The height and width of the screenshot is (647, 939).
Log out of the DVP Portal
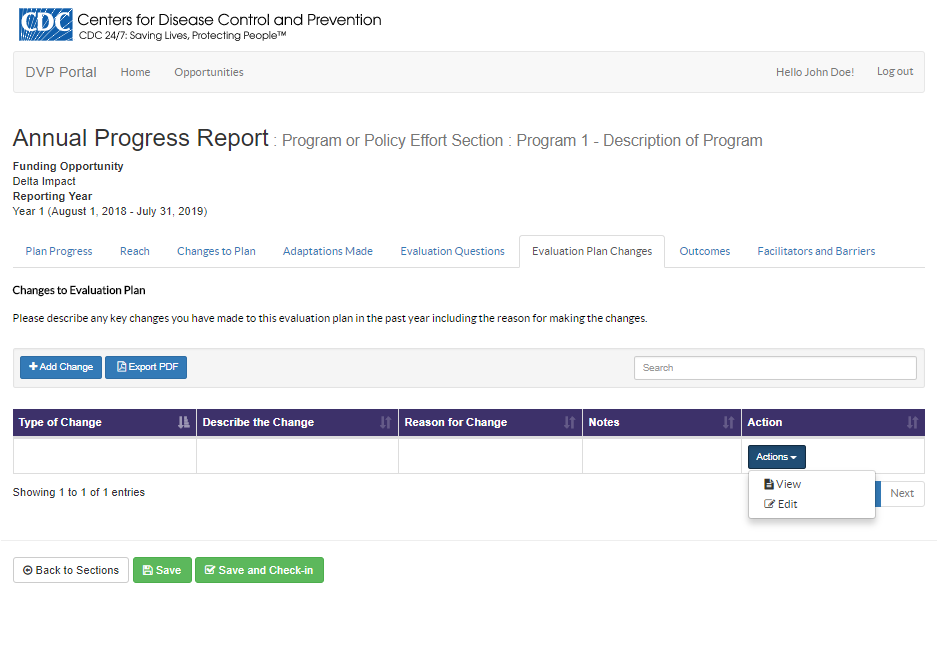(x=894, y=72)
